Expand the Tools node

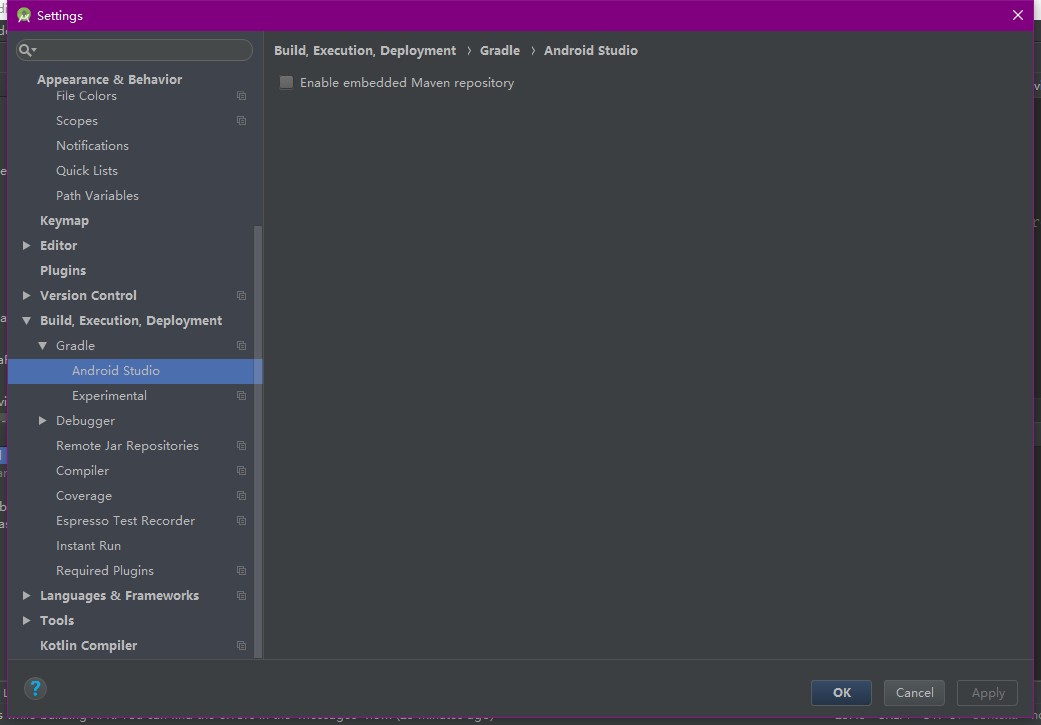tap(27, 621)
